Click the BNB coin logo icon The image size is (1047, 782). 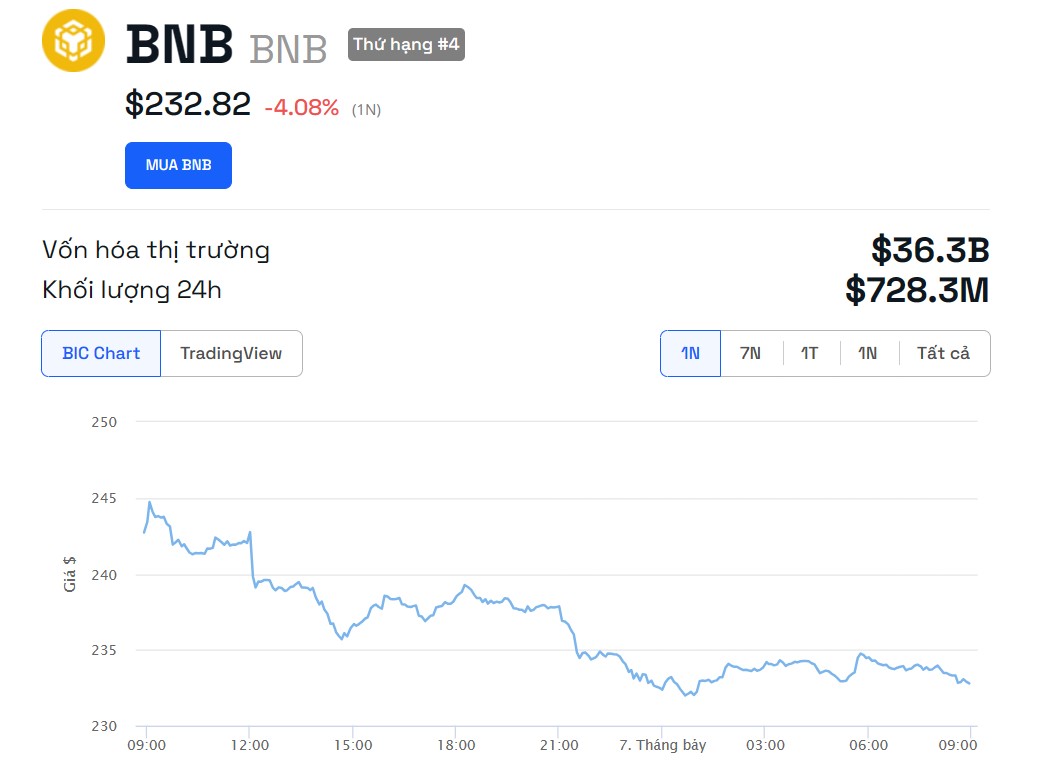[x=73, y=41]
